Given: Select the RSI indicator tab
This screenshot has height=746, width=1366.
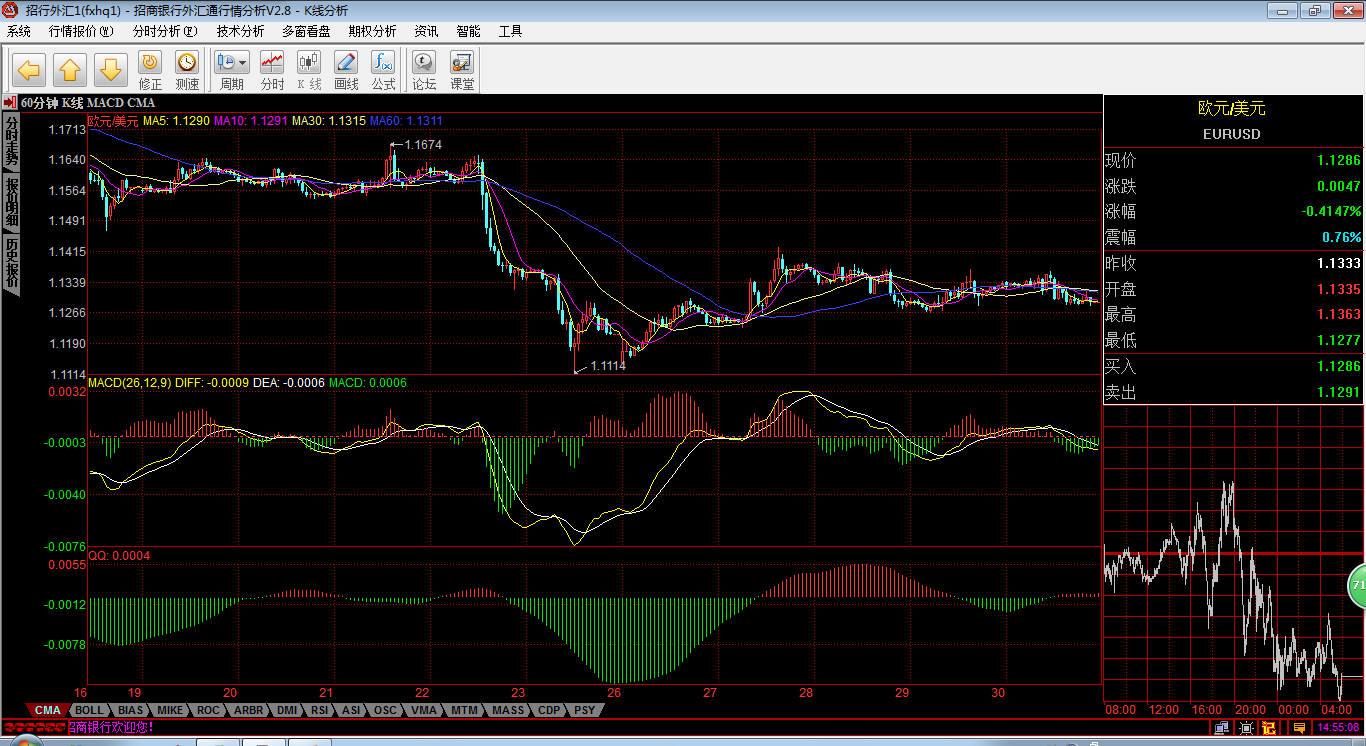Looking at the screenshot, I should 319,710.
